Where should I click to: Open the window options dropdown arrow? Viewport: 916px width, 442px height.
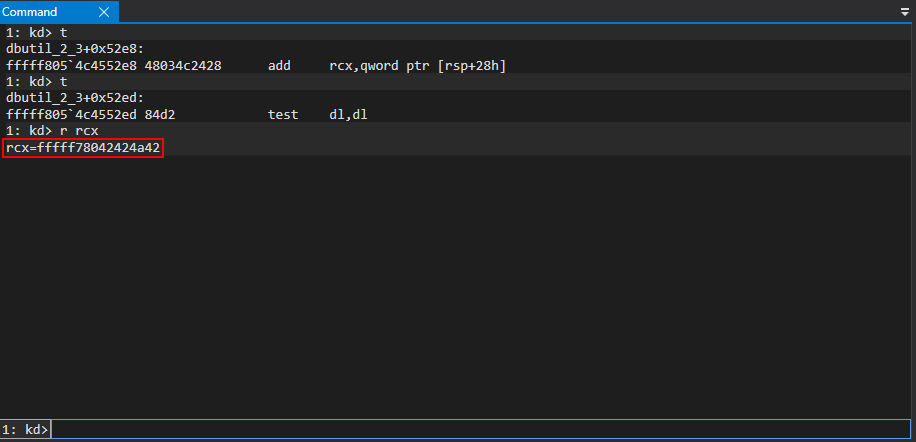point(905,12)
